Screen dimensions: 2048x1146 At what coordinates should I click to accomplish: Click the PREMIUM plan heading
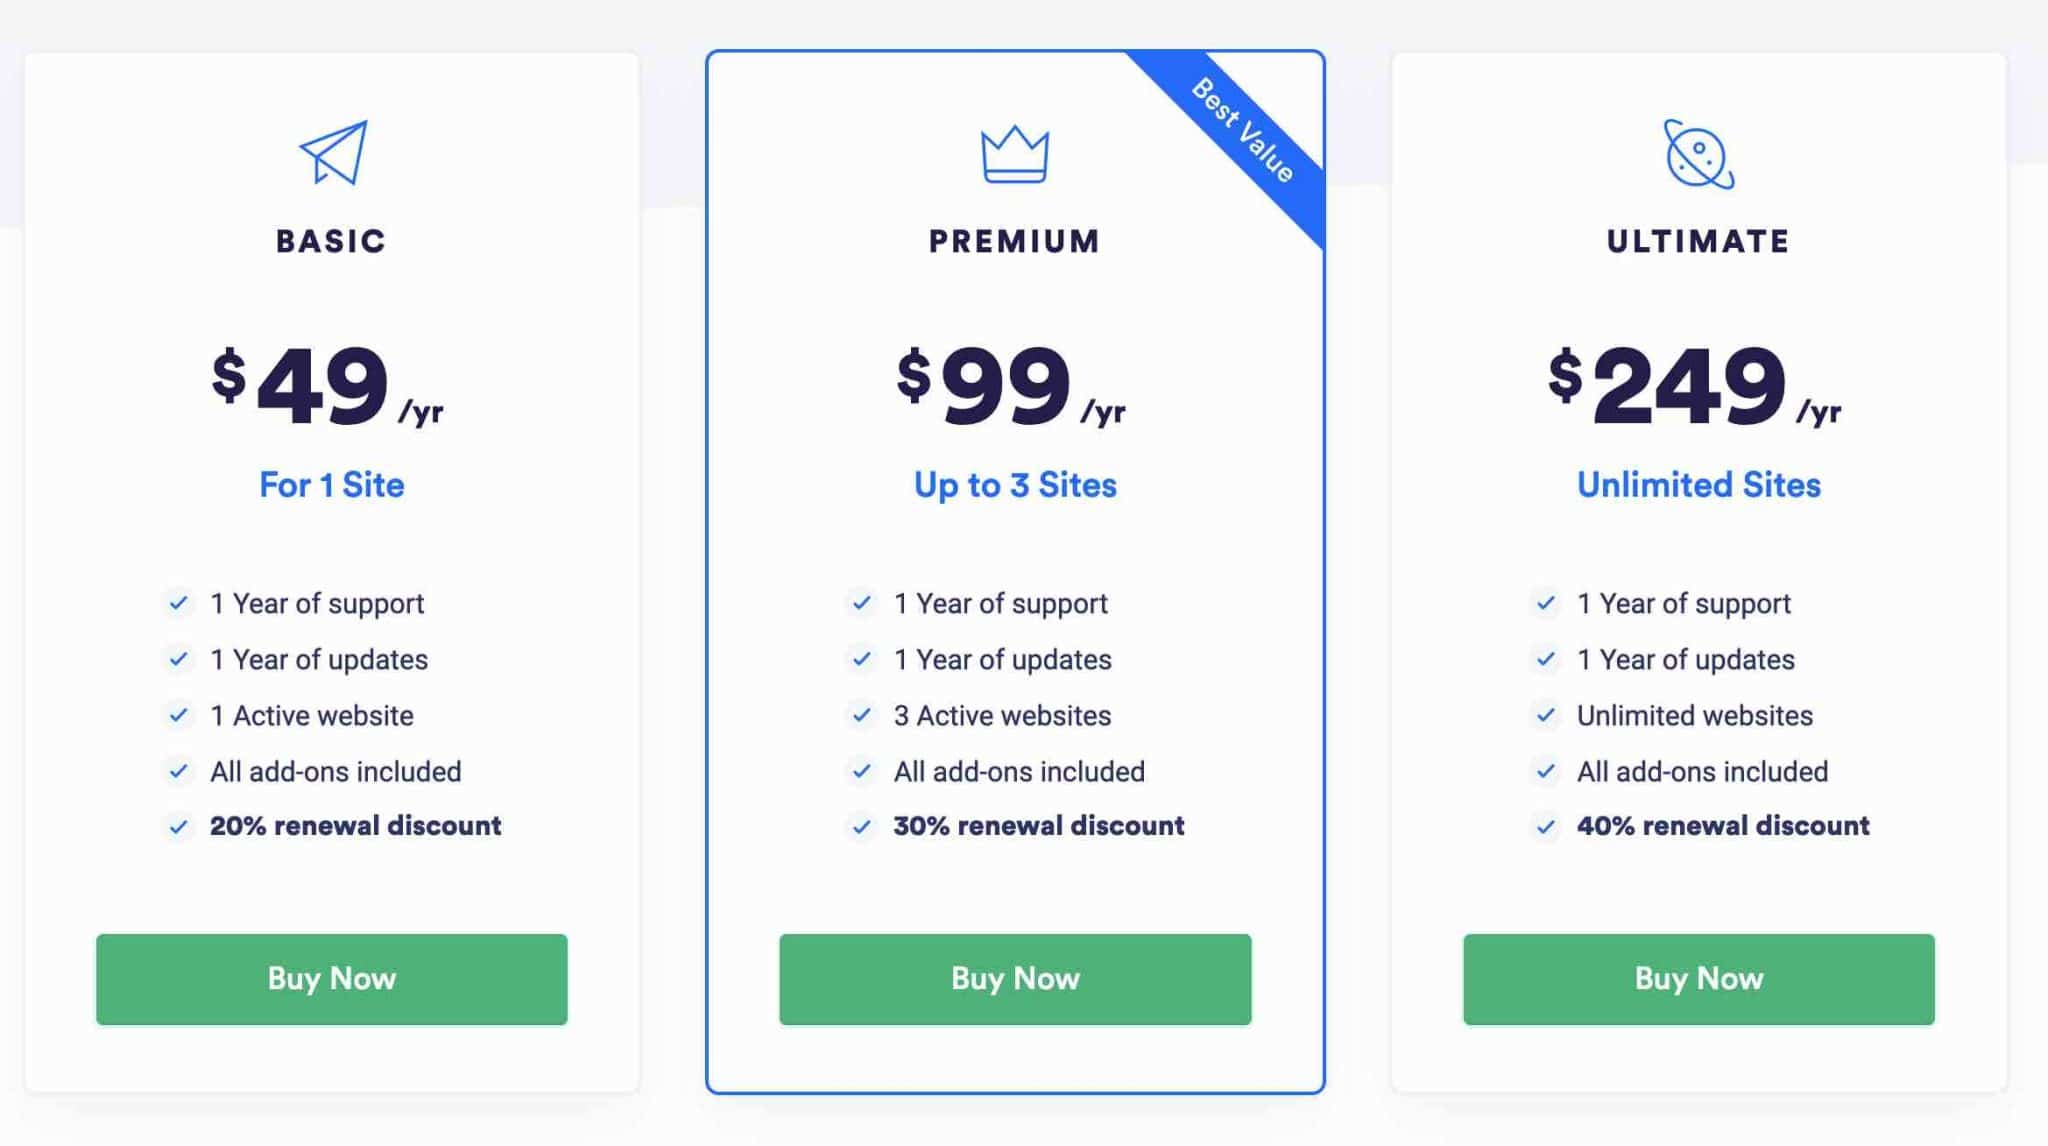tap(1014, 241)
